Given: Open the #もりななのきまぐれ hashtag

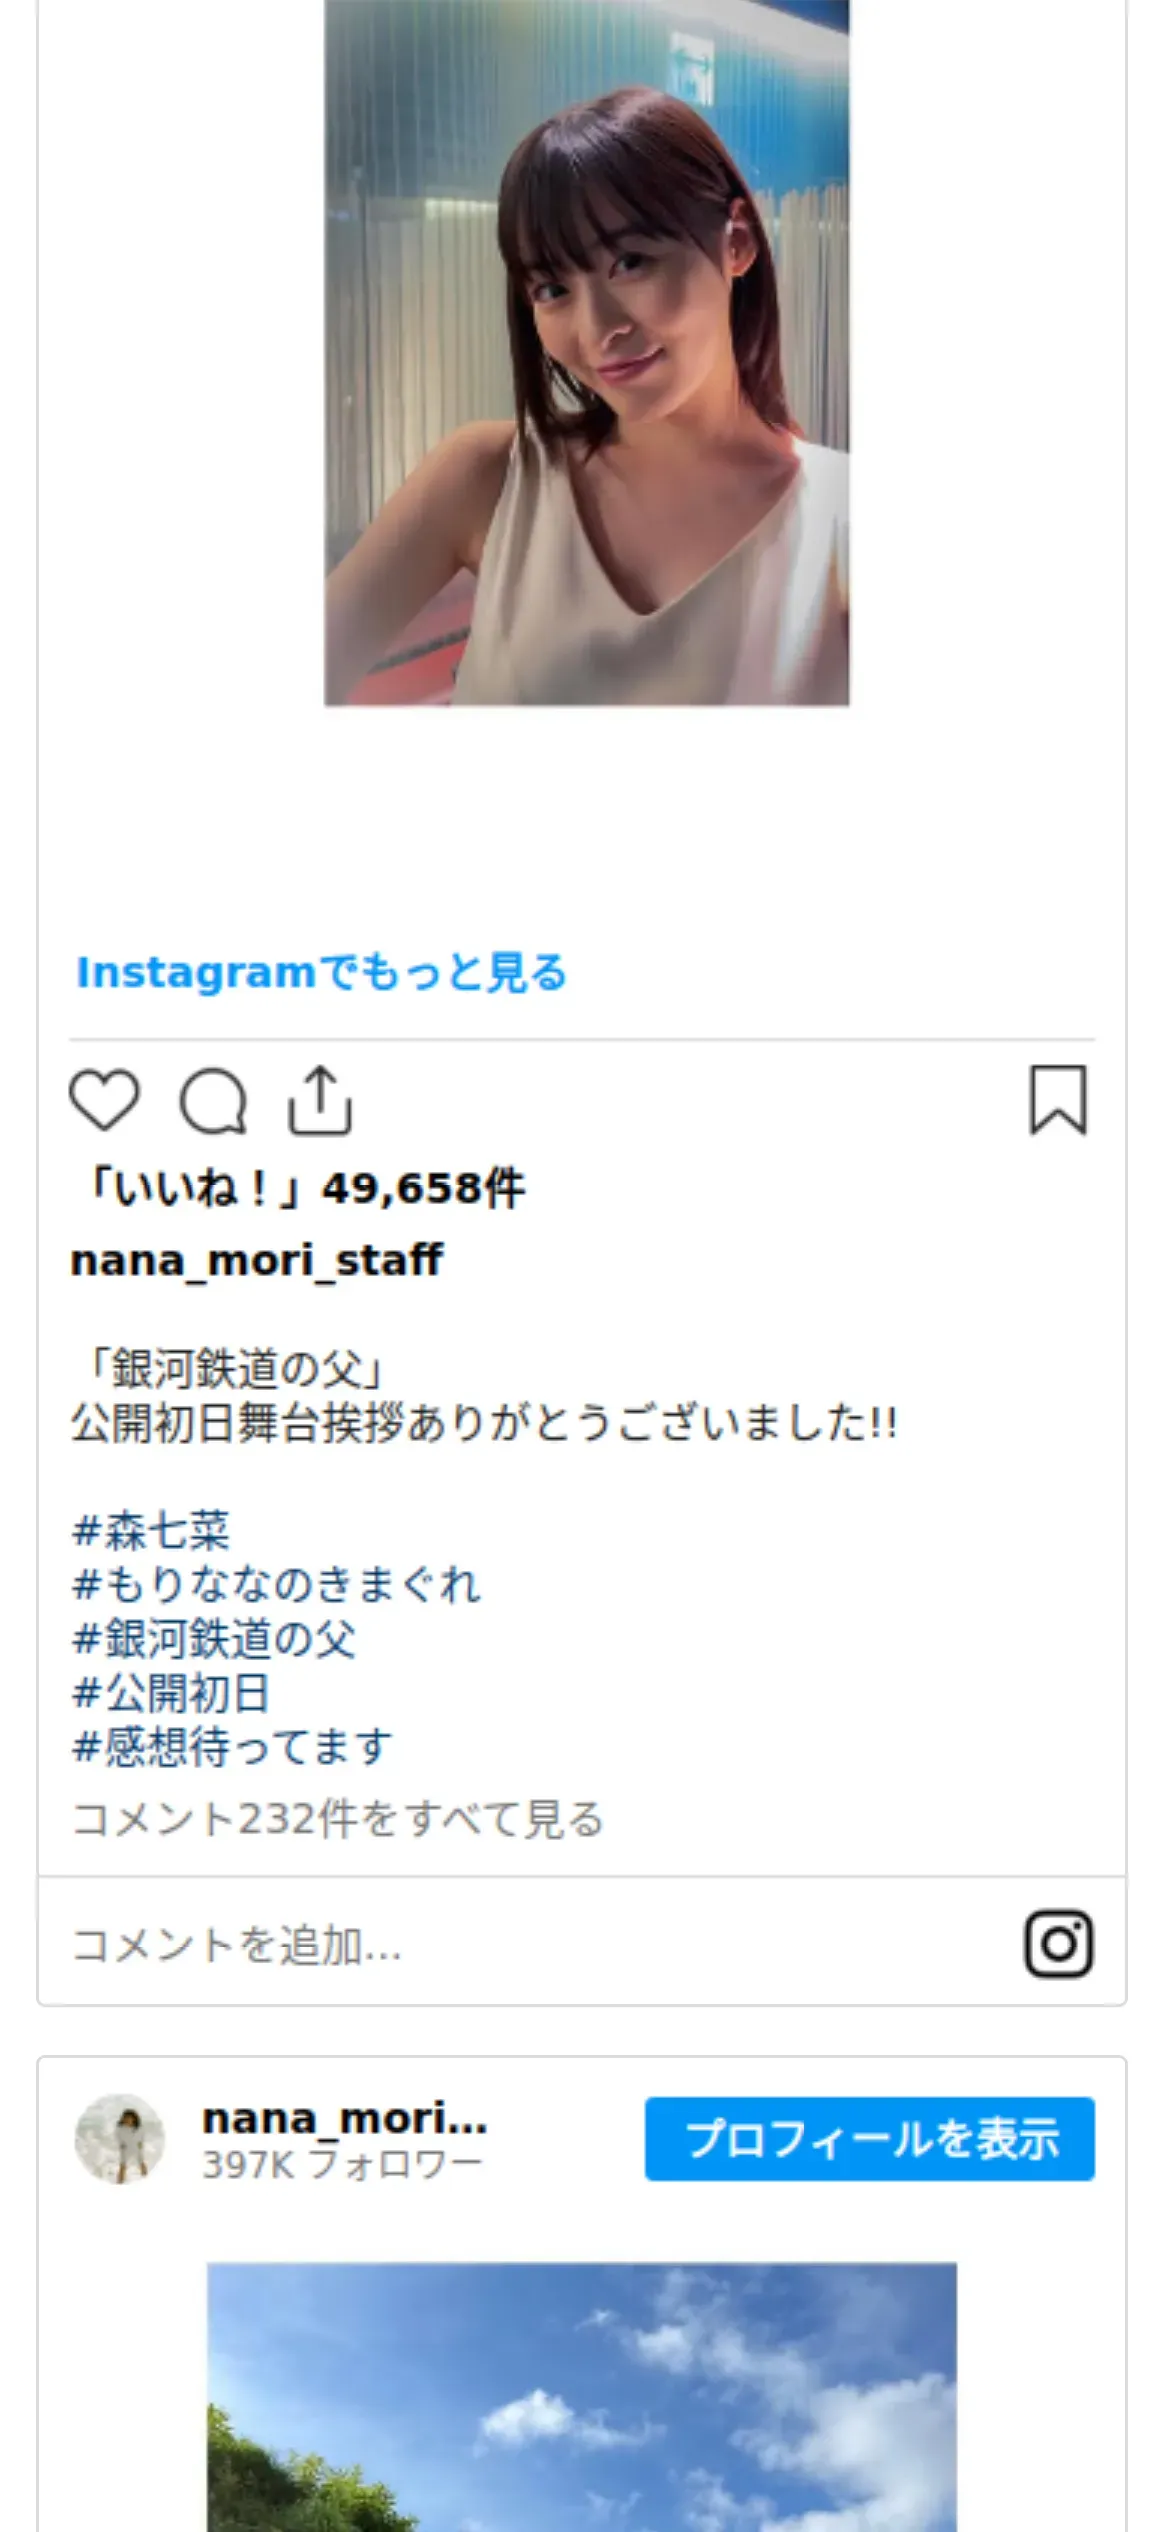Looking at the screenshot, I should pos(276,1585).
